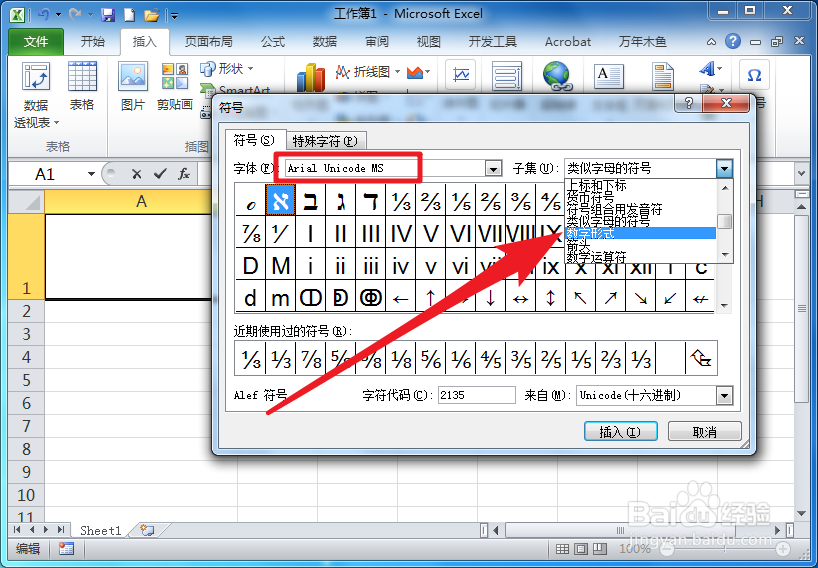Click the cancel X icon in the formula bar
818x568 pixels.
pyautogui.click(x=137, y=174)
